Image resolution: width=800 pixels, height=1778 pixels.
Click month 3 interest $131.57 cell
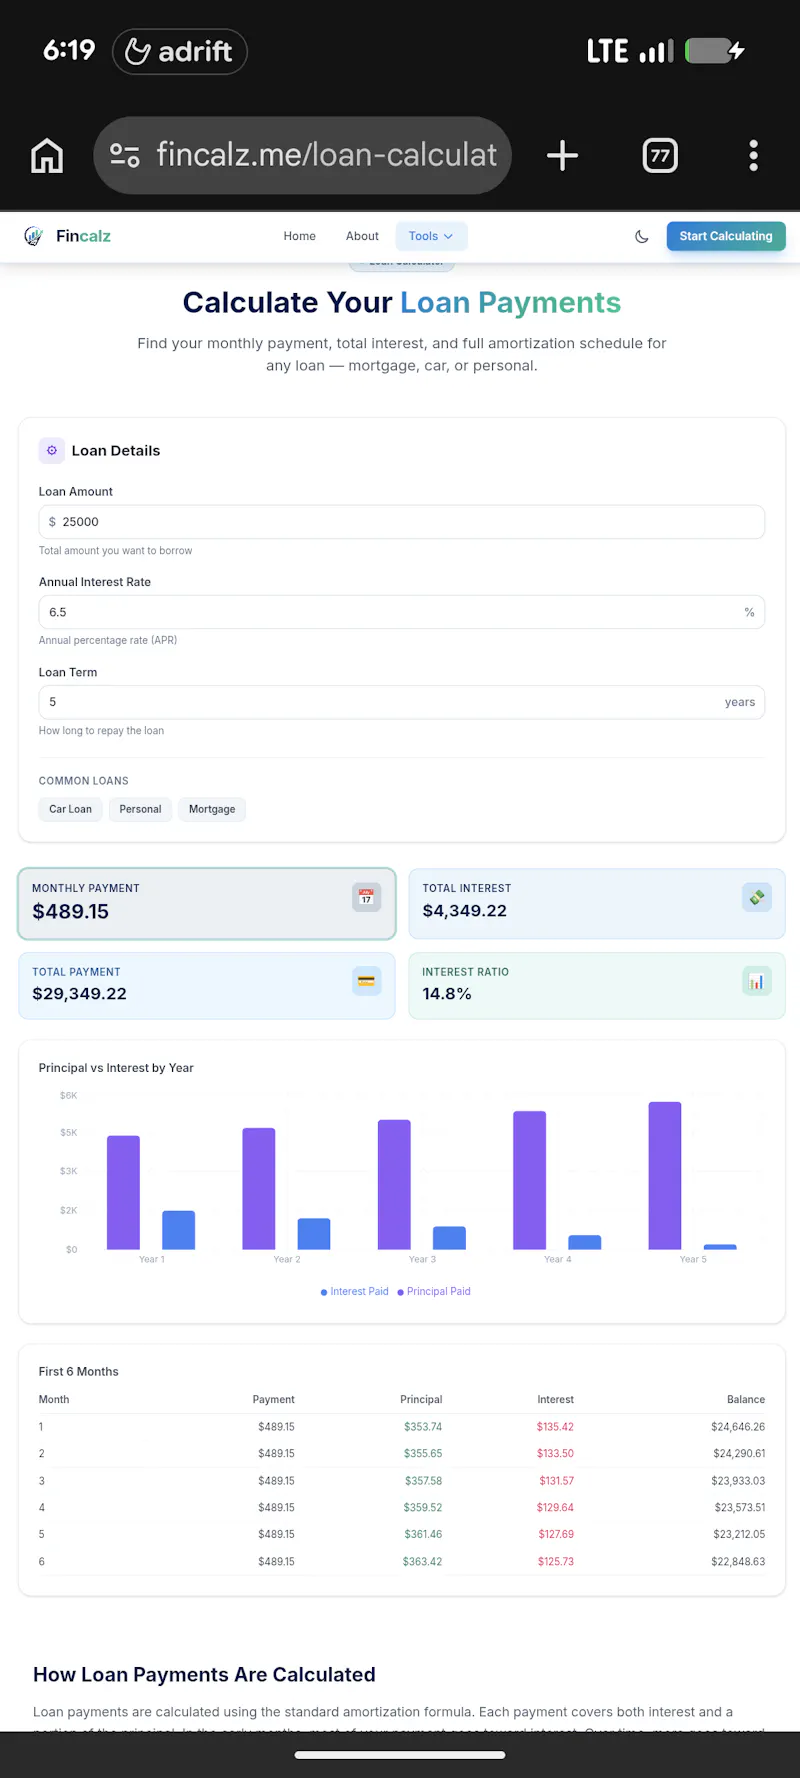(557, 1481)
